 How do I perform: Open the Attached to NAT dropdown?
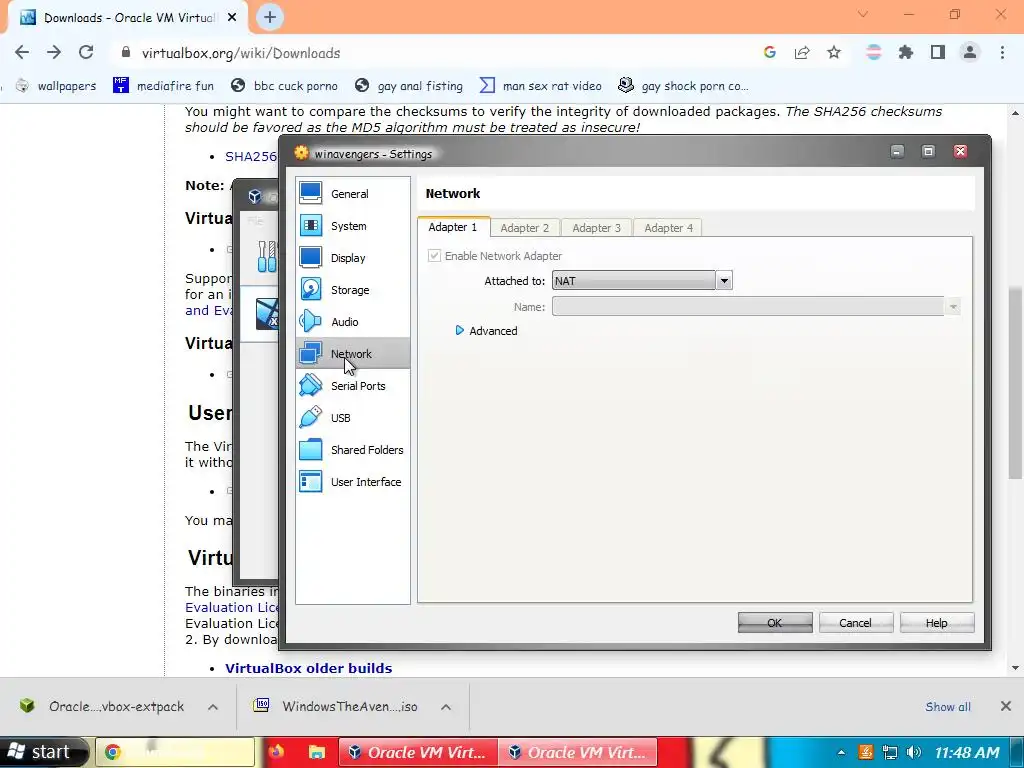(642, 280)
